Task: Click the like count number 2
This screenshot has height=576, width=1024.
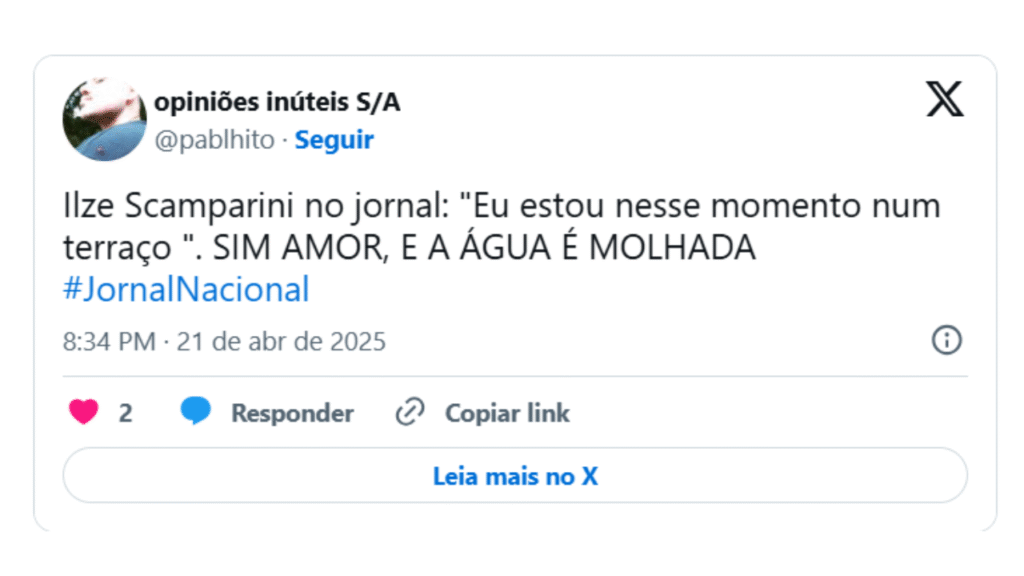Action: (x=125, y=413)
